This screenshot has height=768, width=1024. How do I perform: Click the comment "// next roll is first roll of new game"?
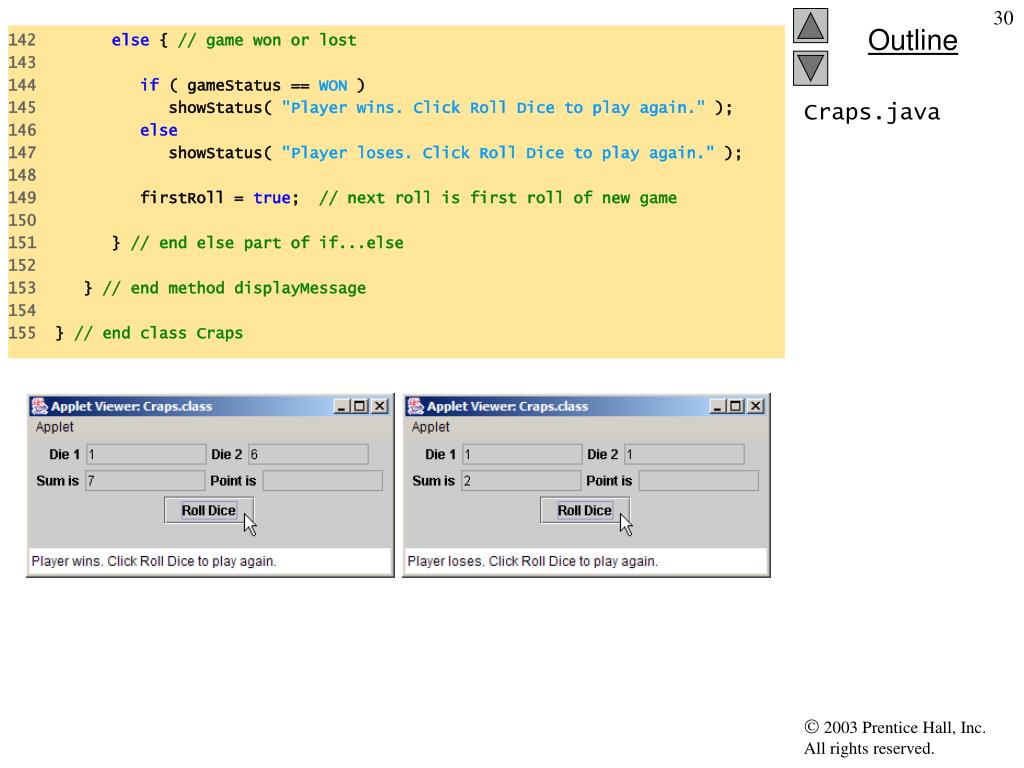(498, 198)
